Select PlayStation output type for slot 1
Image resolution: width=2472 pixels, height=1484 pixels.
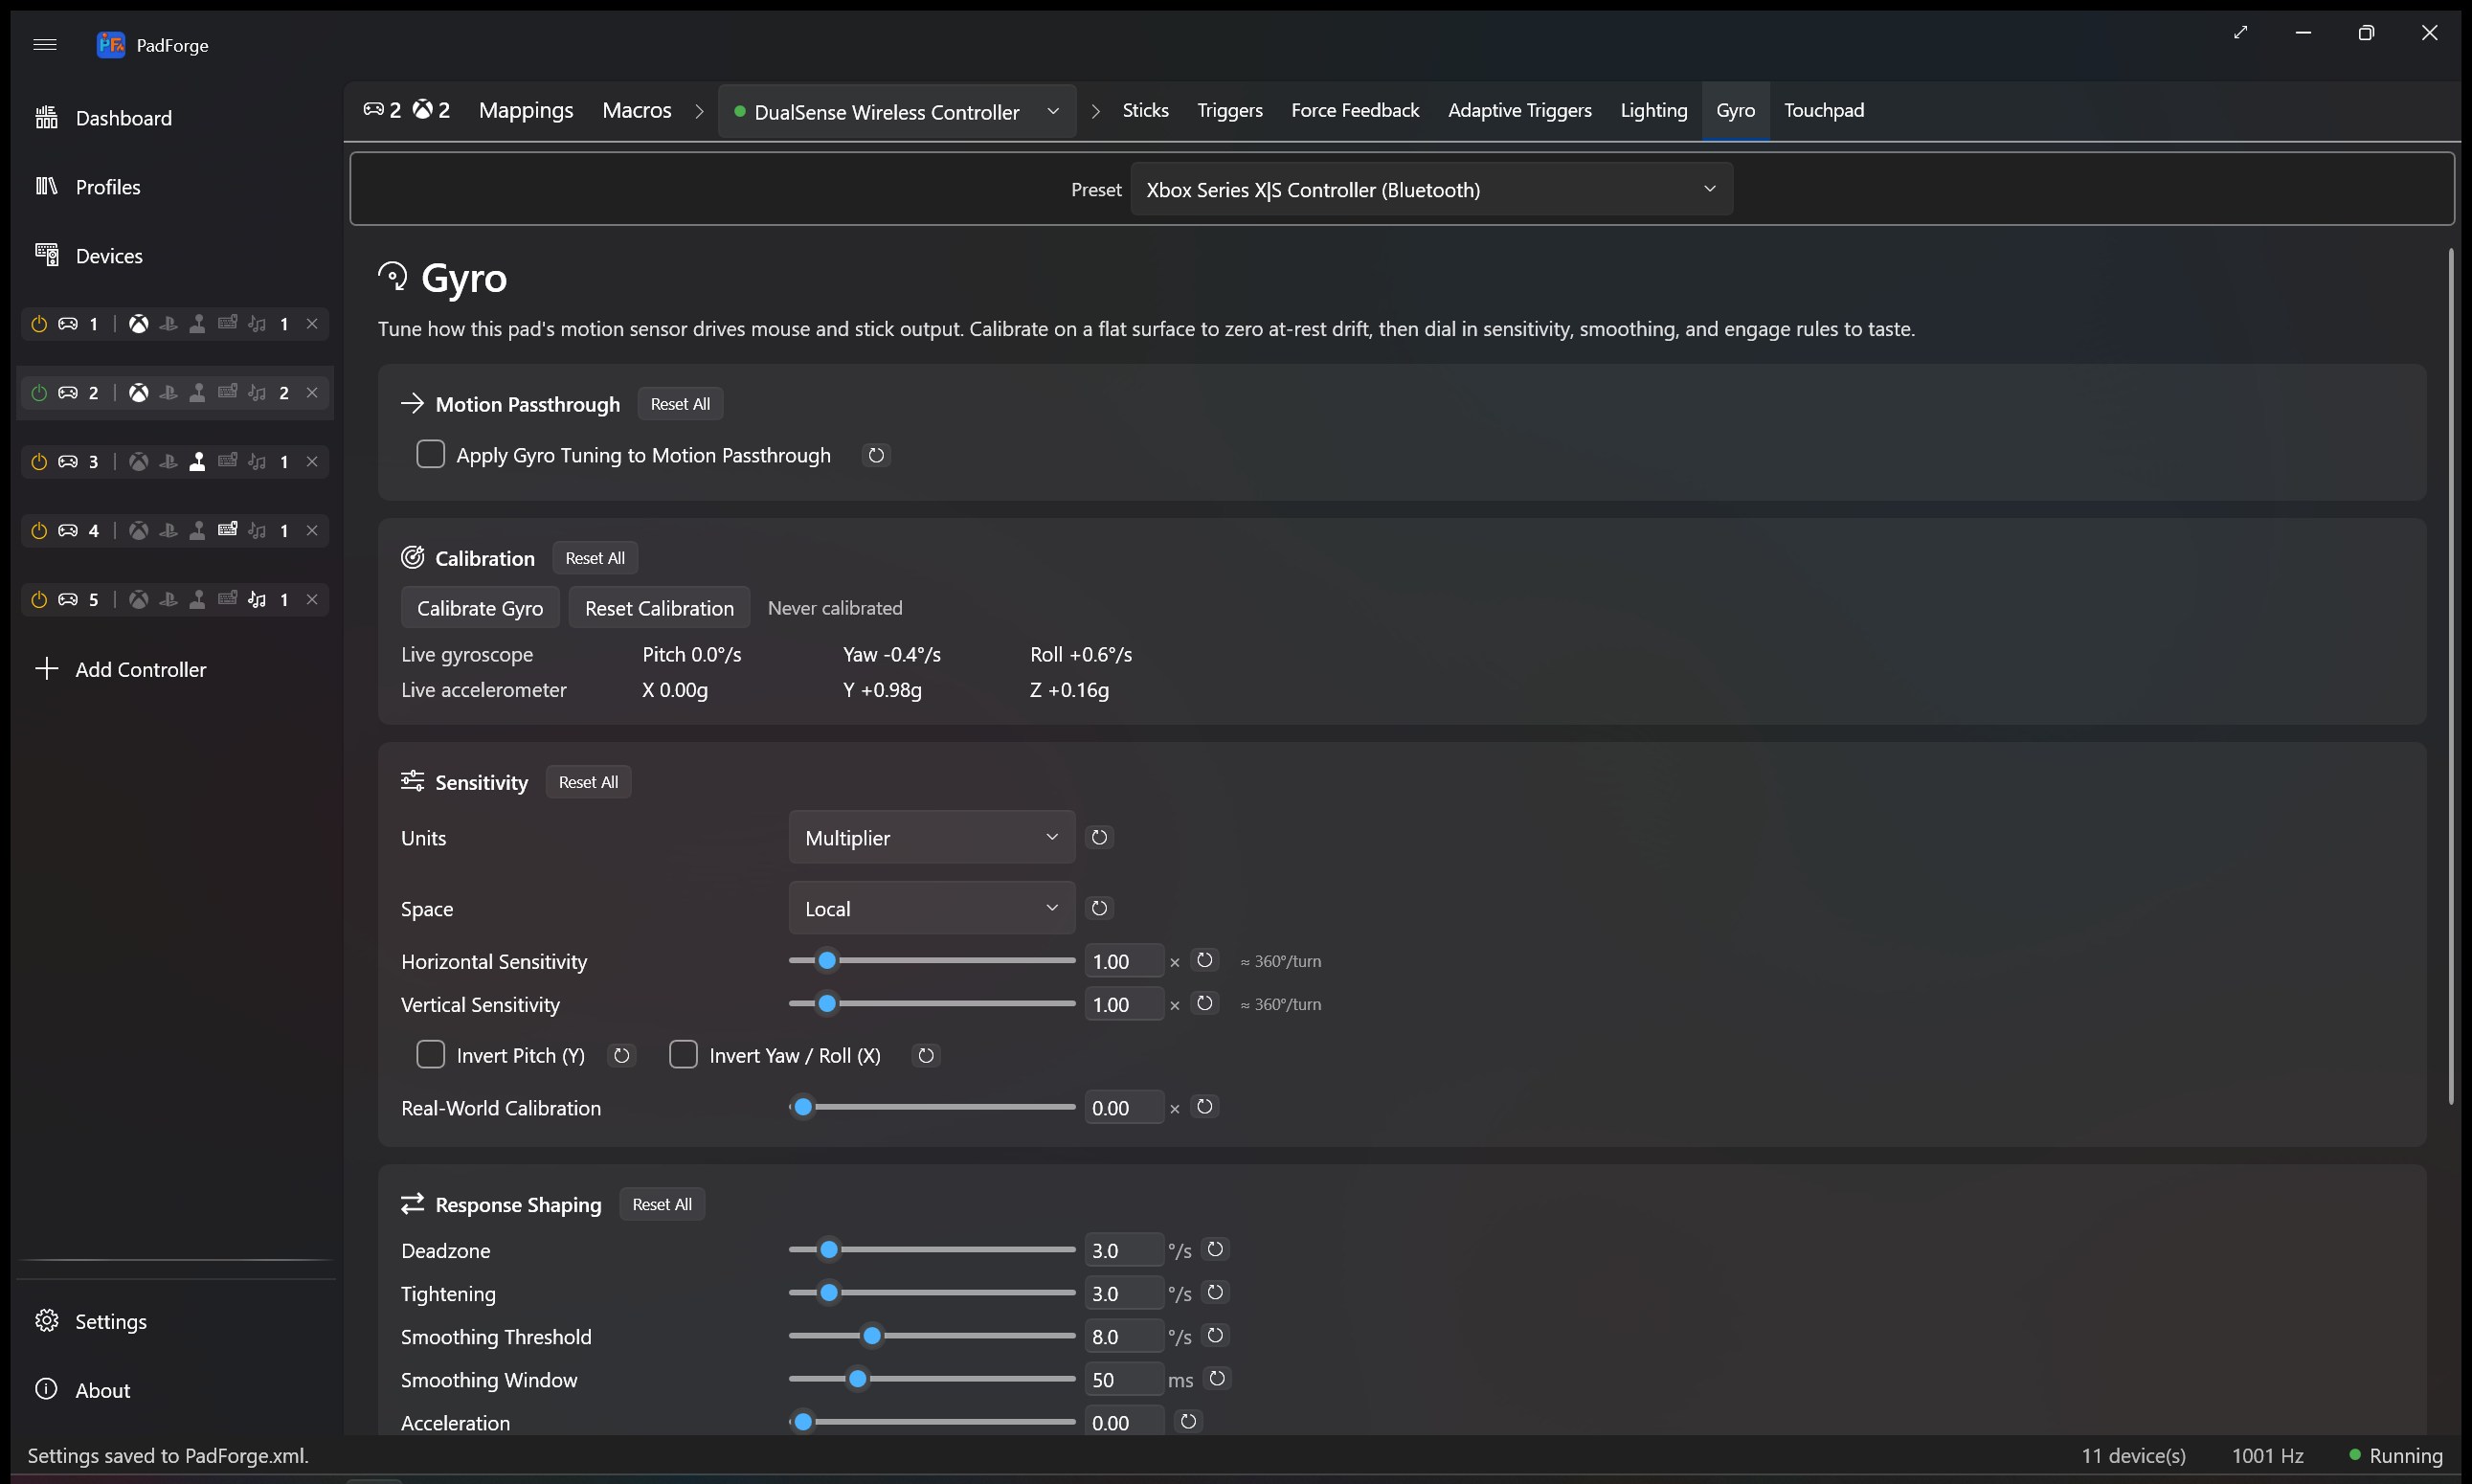pos(168,324)
